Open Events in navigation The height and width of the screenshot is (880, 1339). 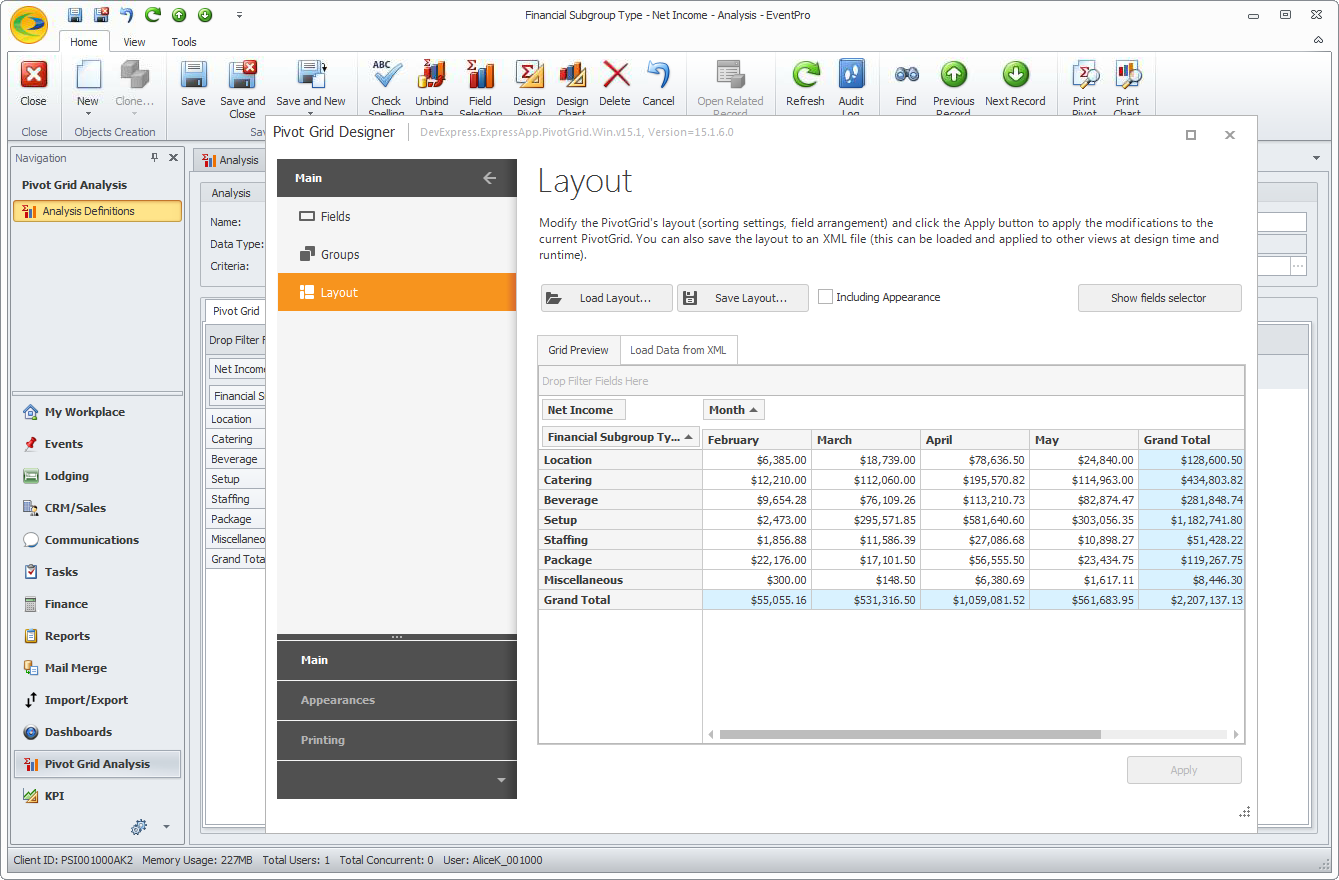point(97,444)
